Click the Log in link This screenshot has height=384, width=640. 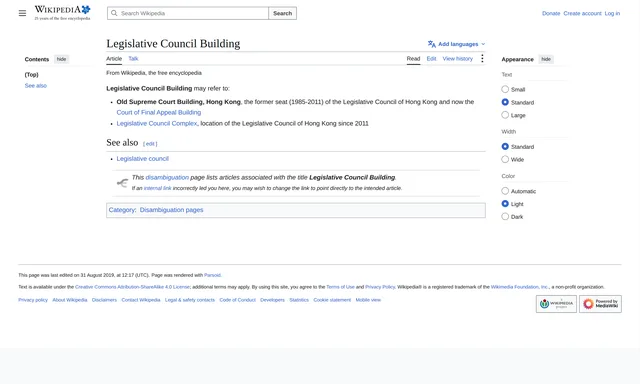click(612, 13)
